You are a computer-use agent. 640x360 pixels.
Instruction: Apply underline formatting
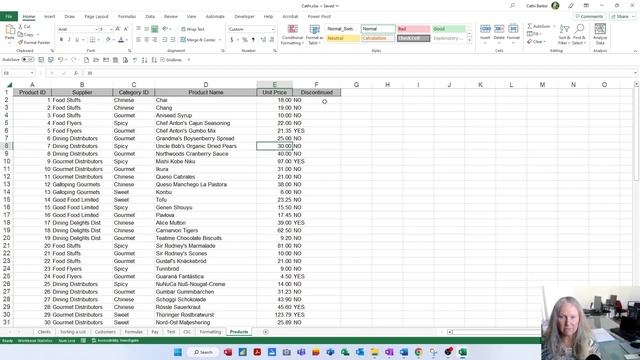77,40
